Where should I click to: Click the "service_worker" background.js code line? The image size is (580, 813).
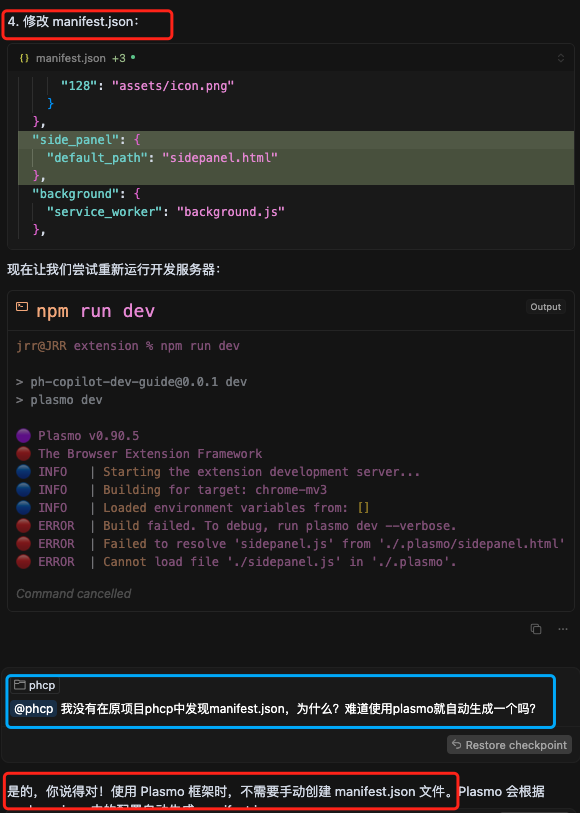pos(166,212)
